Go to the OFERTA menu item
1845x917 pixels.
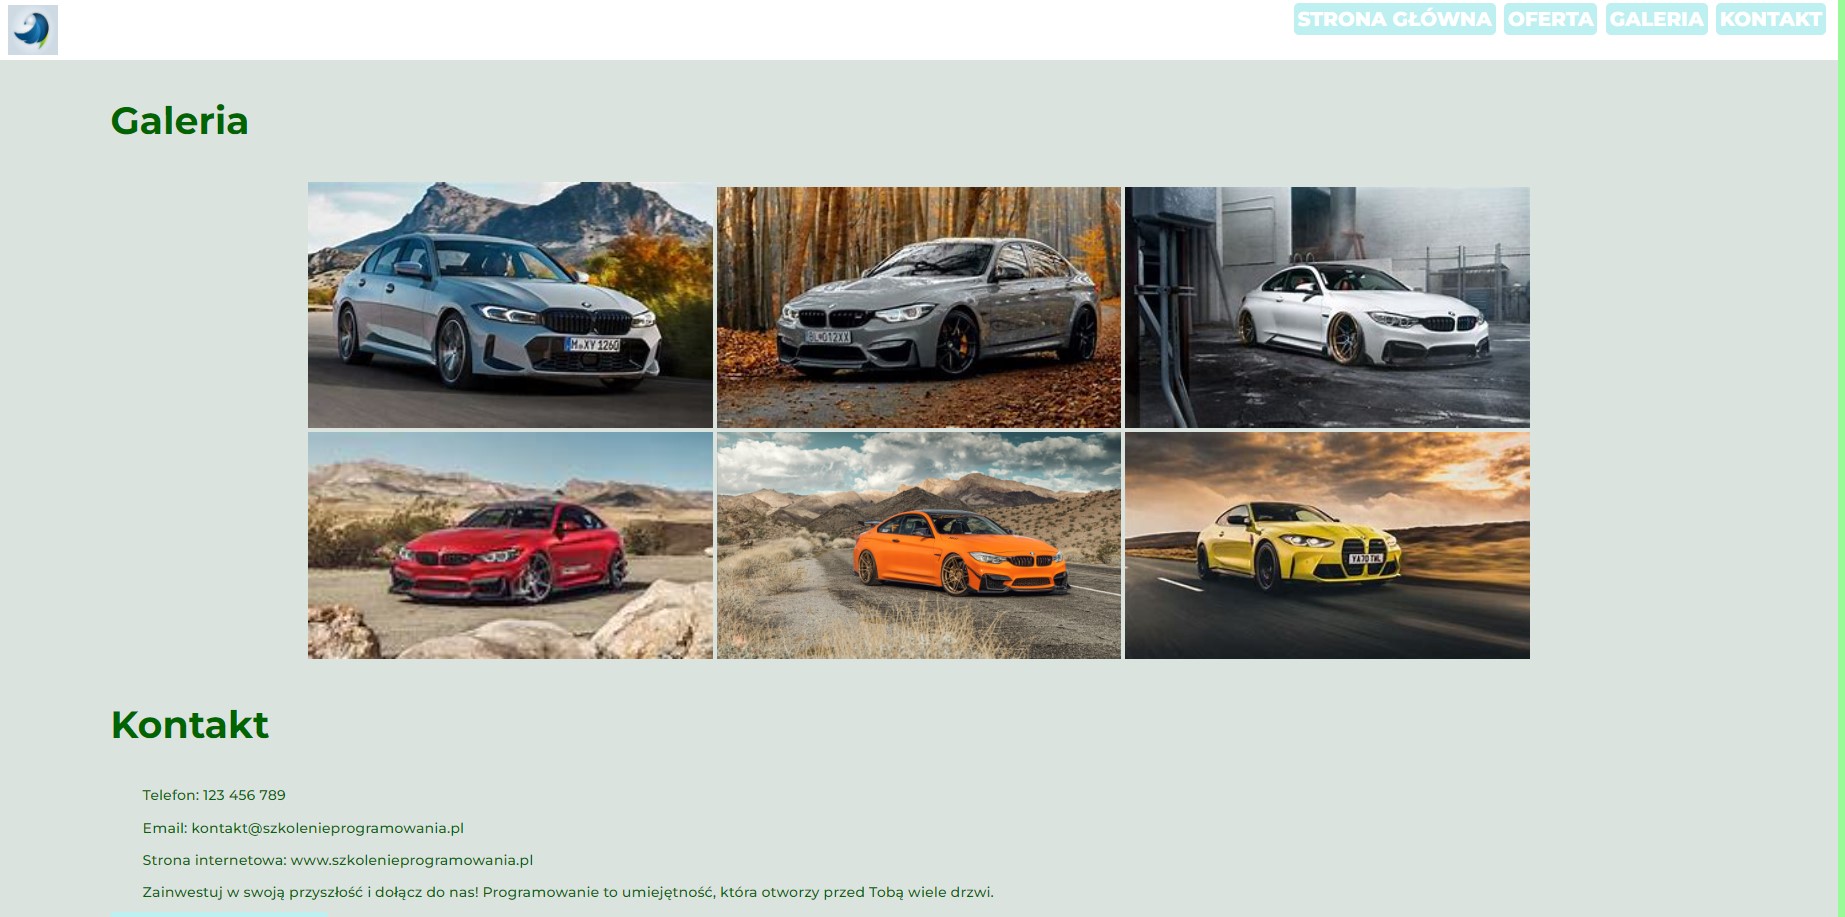pos(1550,19)
